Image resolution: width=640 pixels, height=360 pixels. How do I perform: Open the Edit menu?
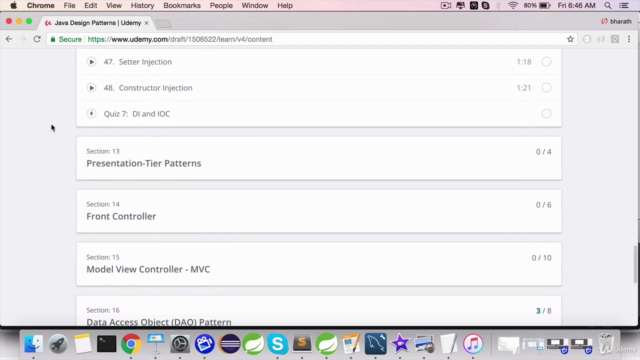[90, 6]
